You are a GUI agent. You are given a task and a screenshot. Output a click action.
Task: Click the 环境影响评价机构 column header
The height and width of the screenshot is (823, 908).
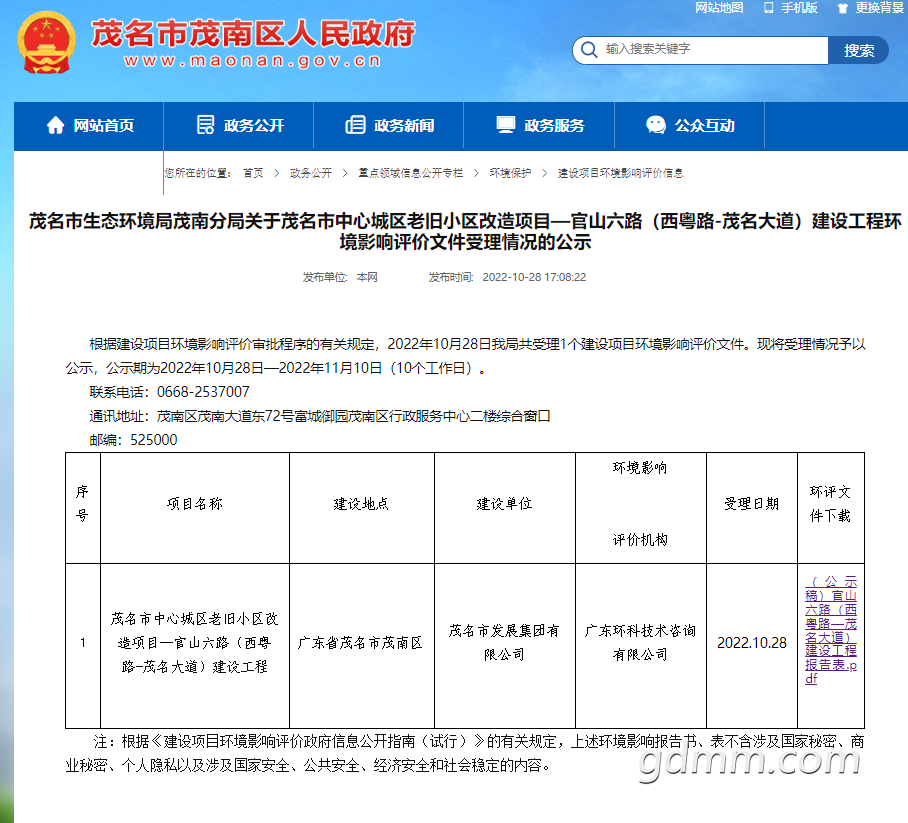pos(640,504)
